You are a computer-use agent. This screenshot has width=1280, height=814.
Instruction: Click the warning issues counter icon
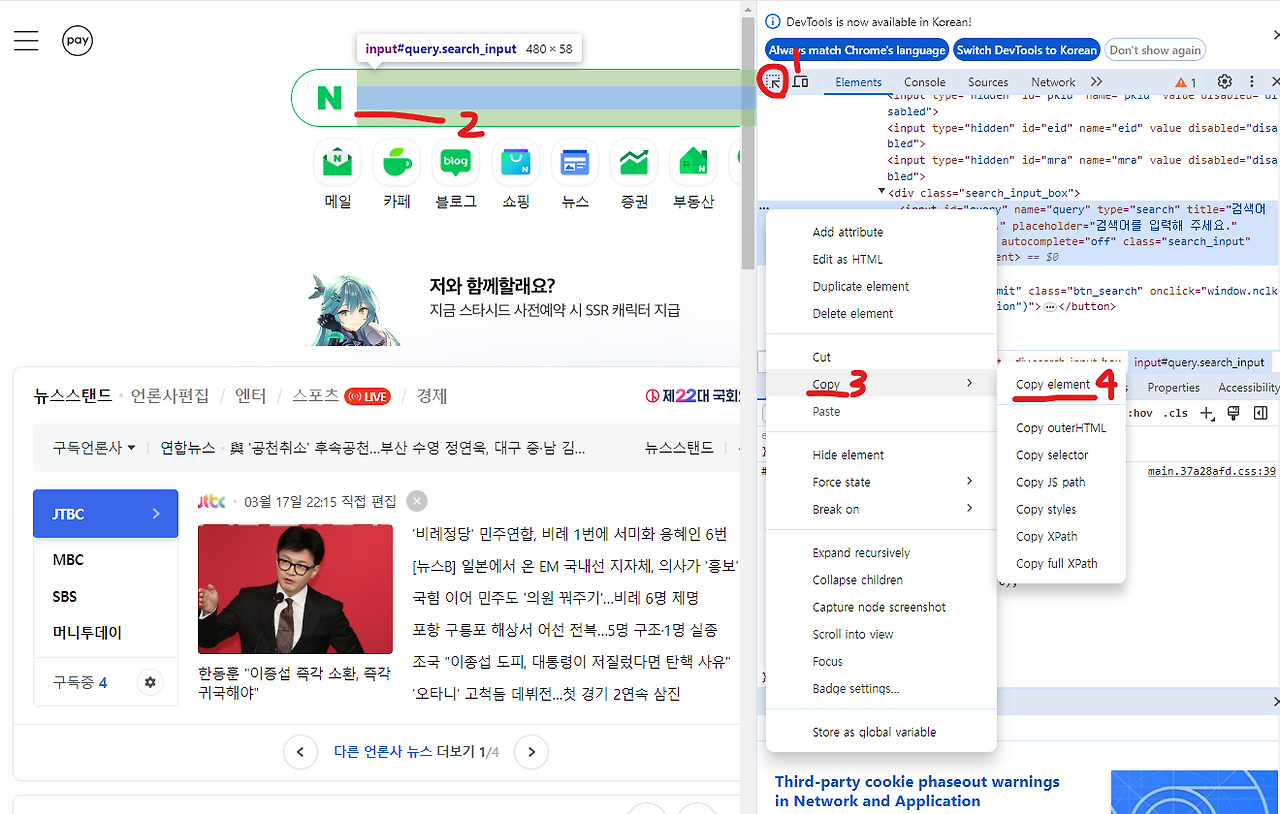pyautogui.click(x=1185, y=82)
